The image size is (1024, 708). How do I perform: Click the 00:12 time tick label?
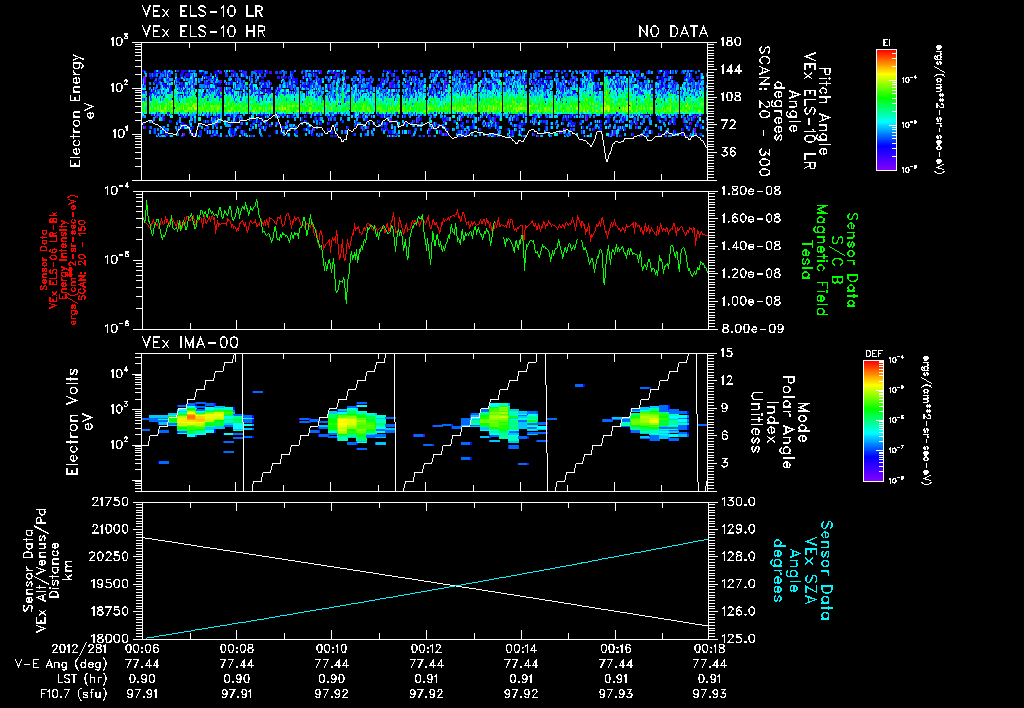(x=426, y=650)
